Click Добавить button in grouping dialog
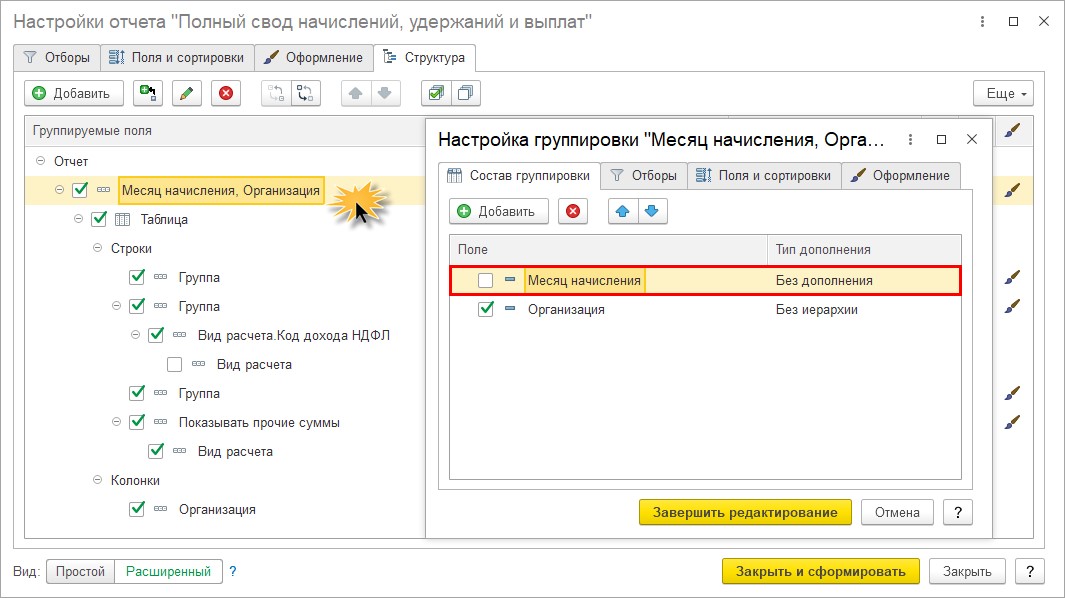The height and width of the screenshot is (598, 1065). point(499,211)
